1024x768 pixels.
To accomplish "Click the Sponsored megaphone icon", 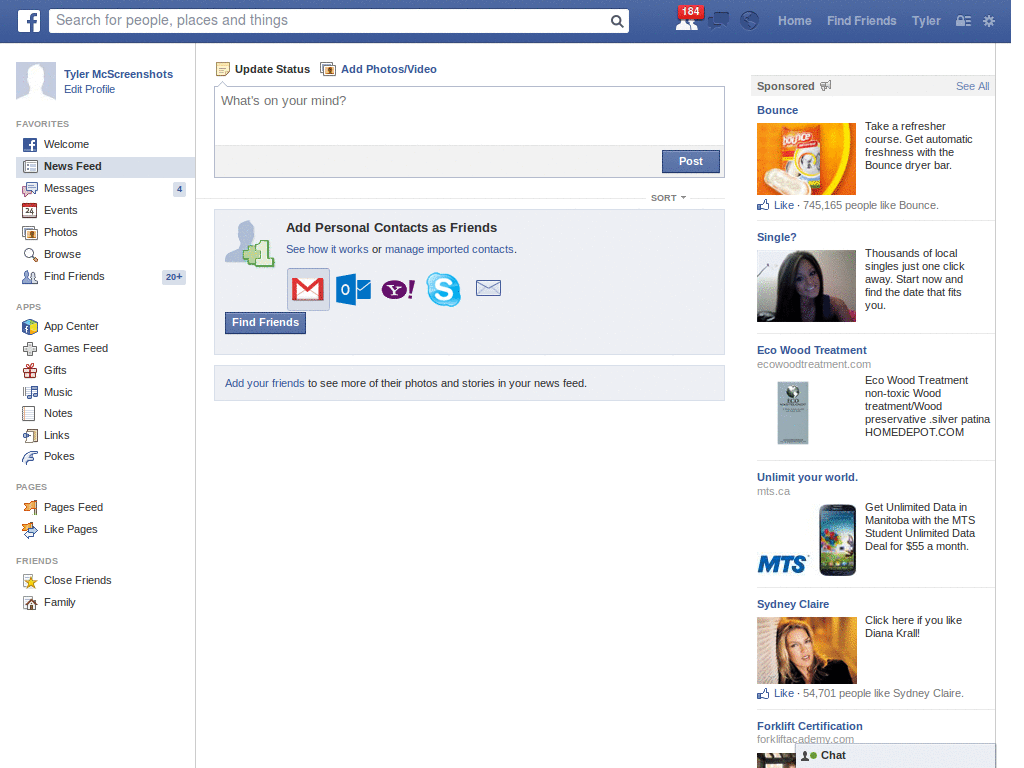I will (x=826, y=86).
